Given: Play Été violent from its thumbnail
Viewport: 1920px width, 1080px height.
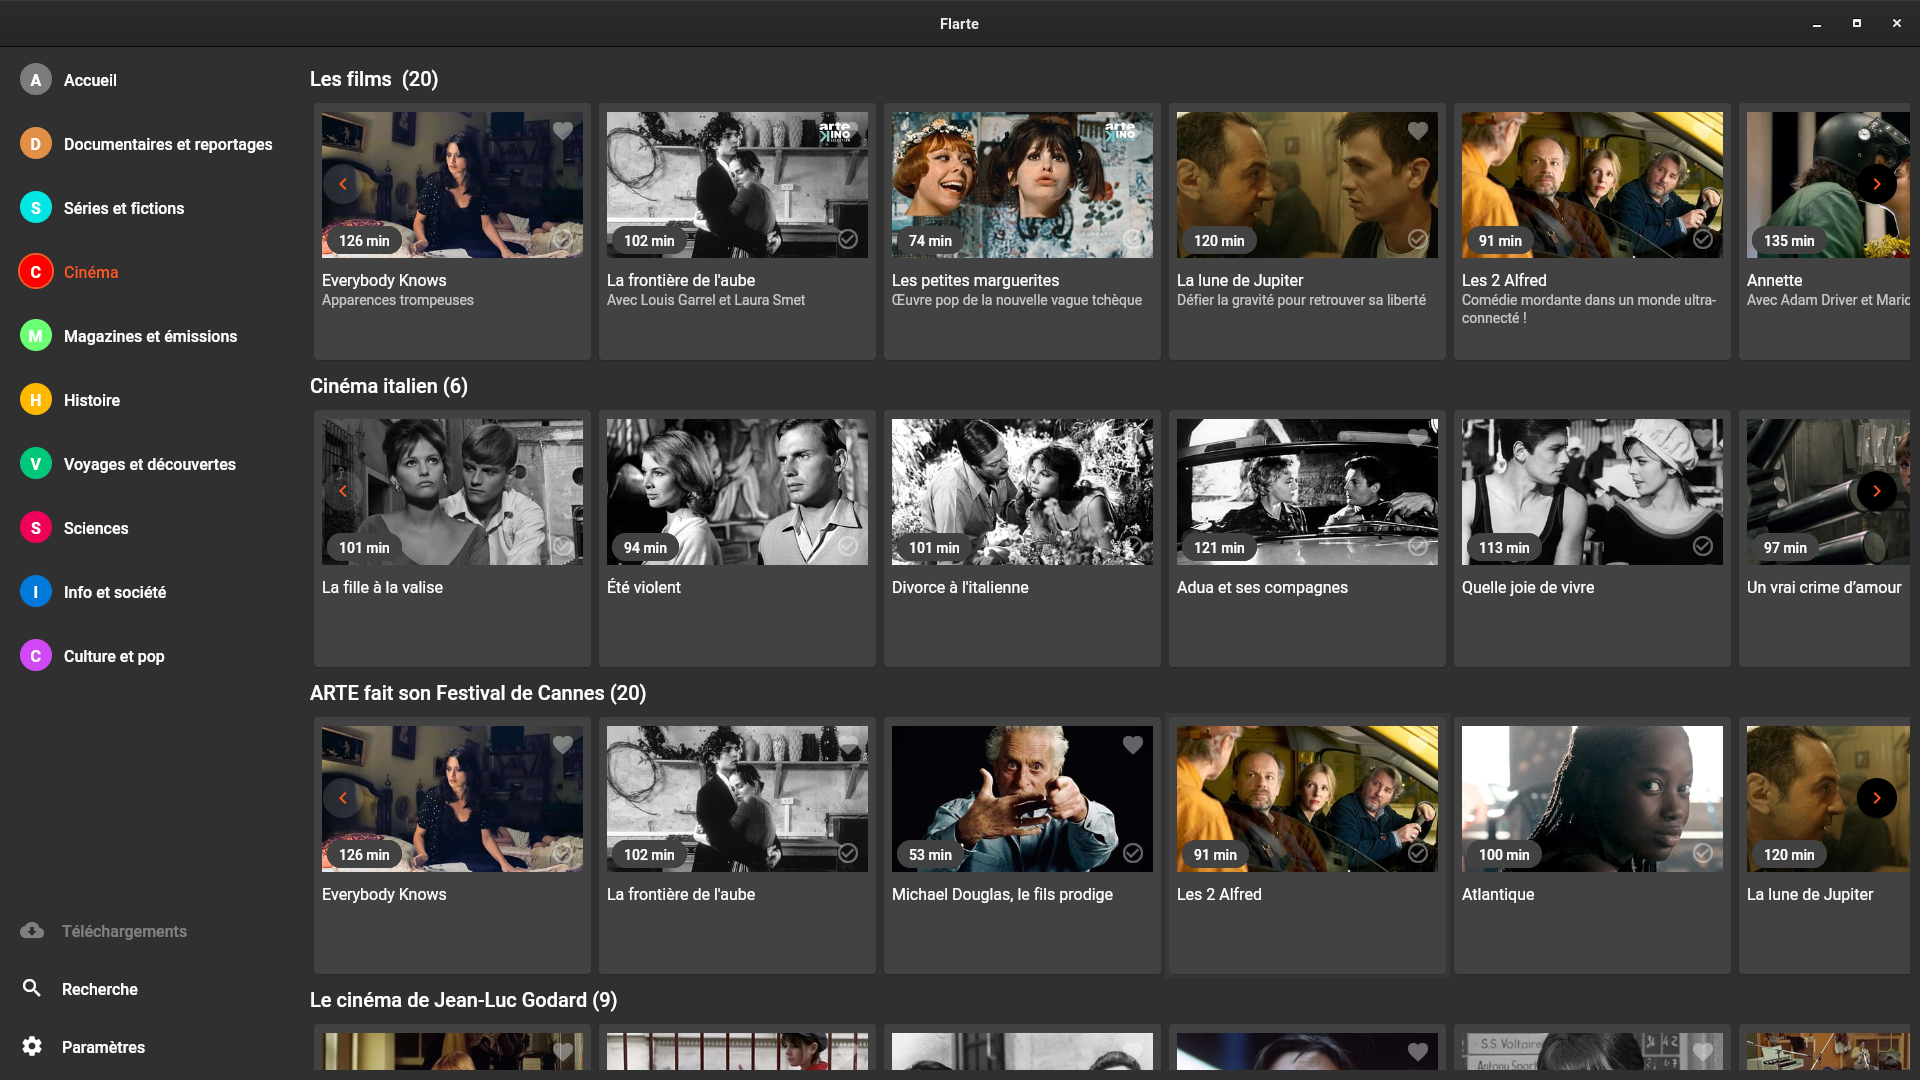Looking at the screenshot, I should pyautogui.click(x=737, y=492).
